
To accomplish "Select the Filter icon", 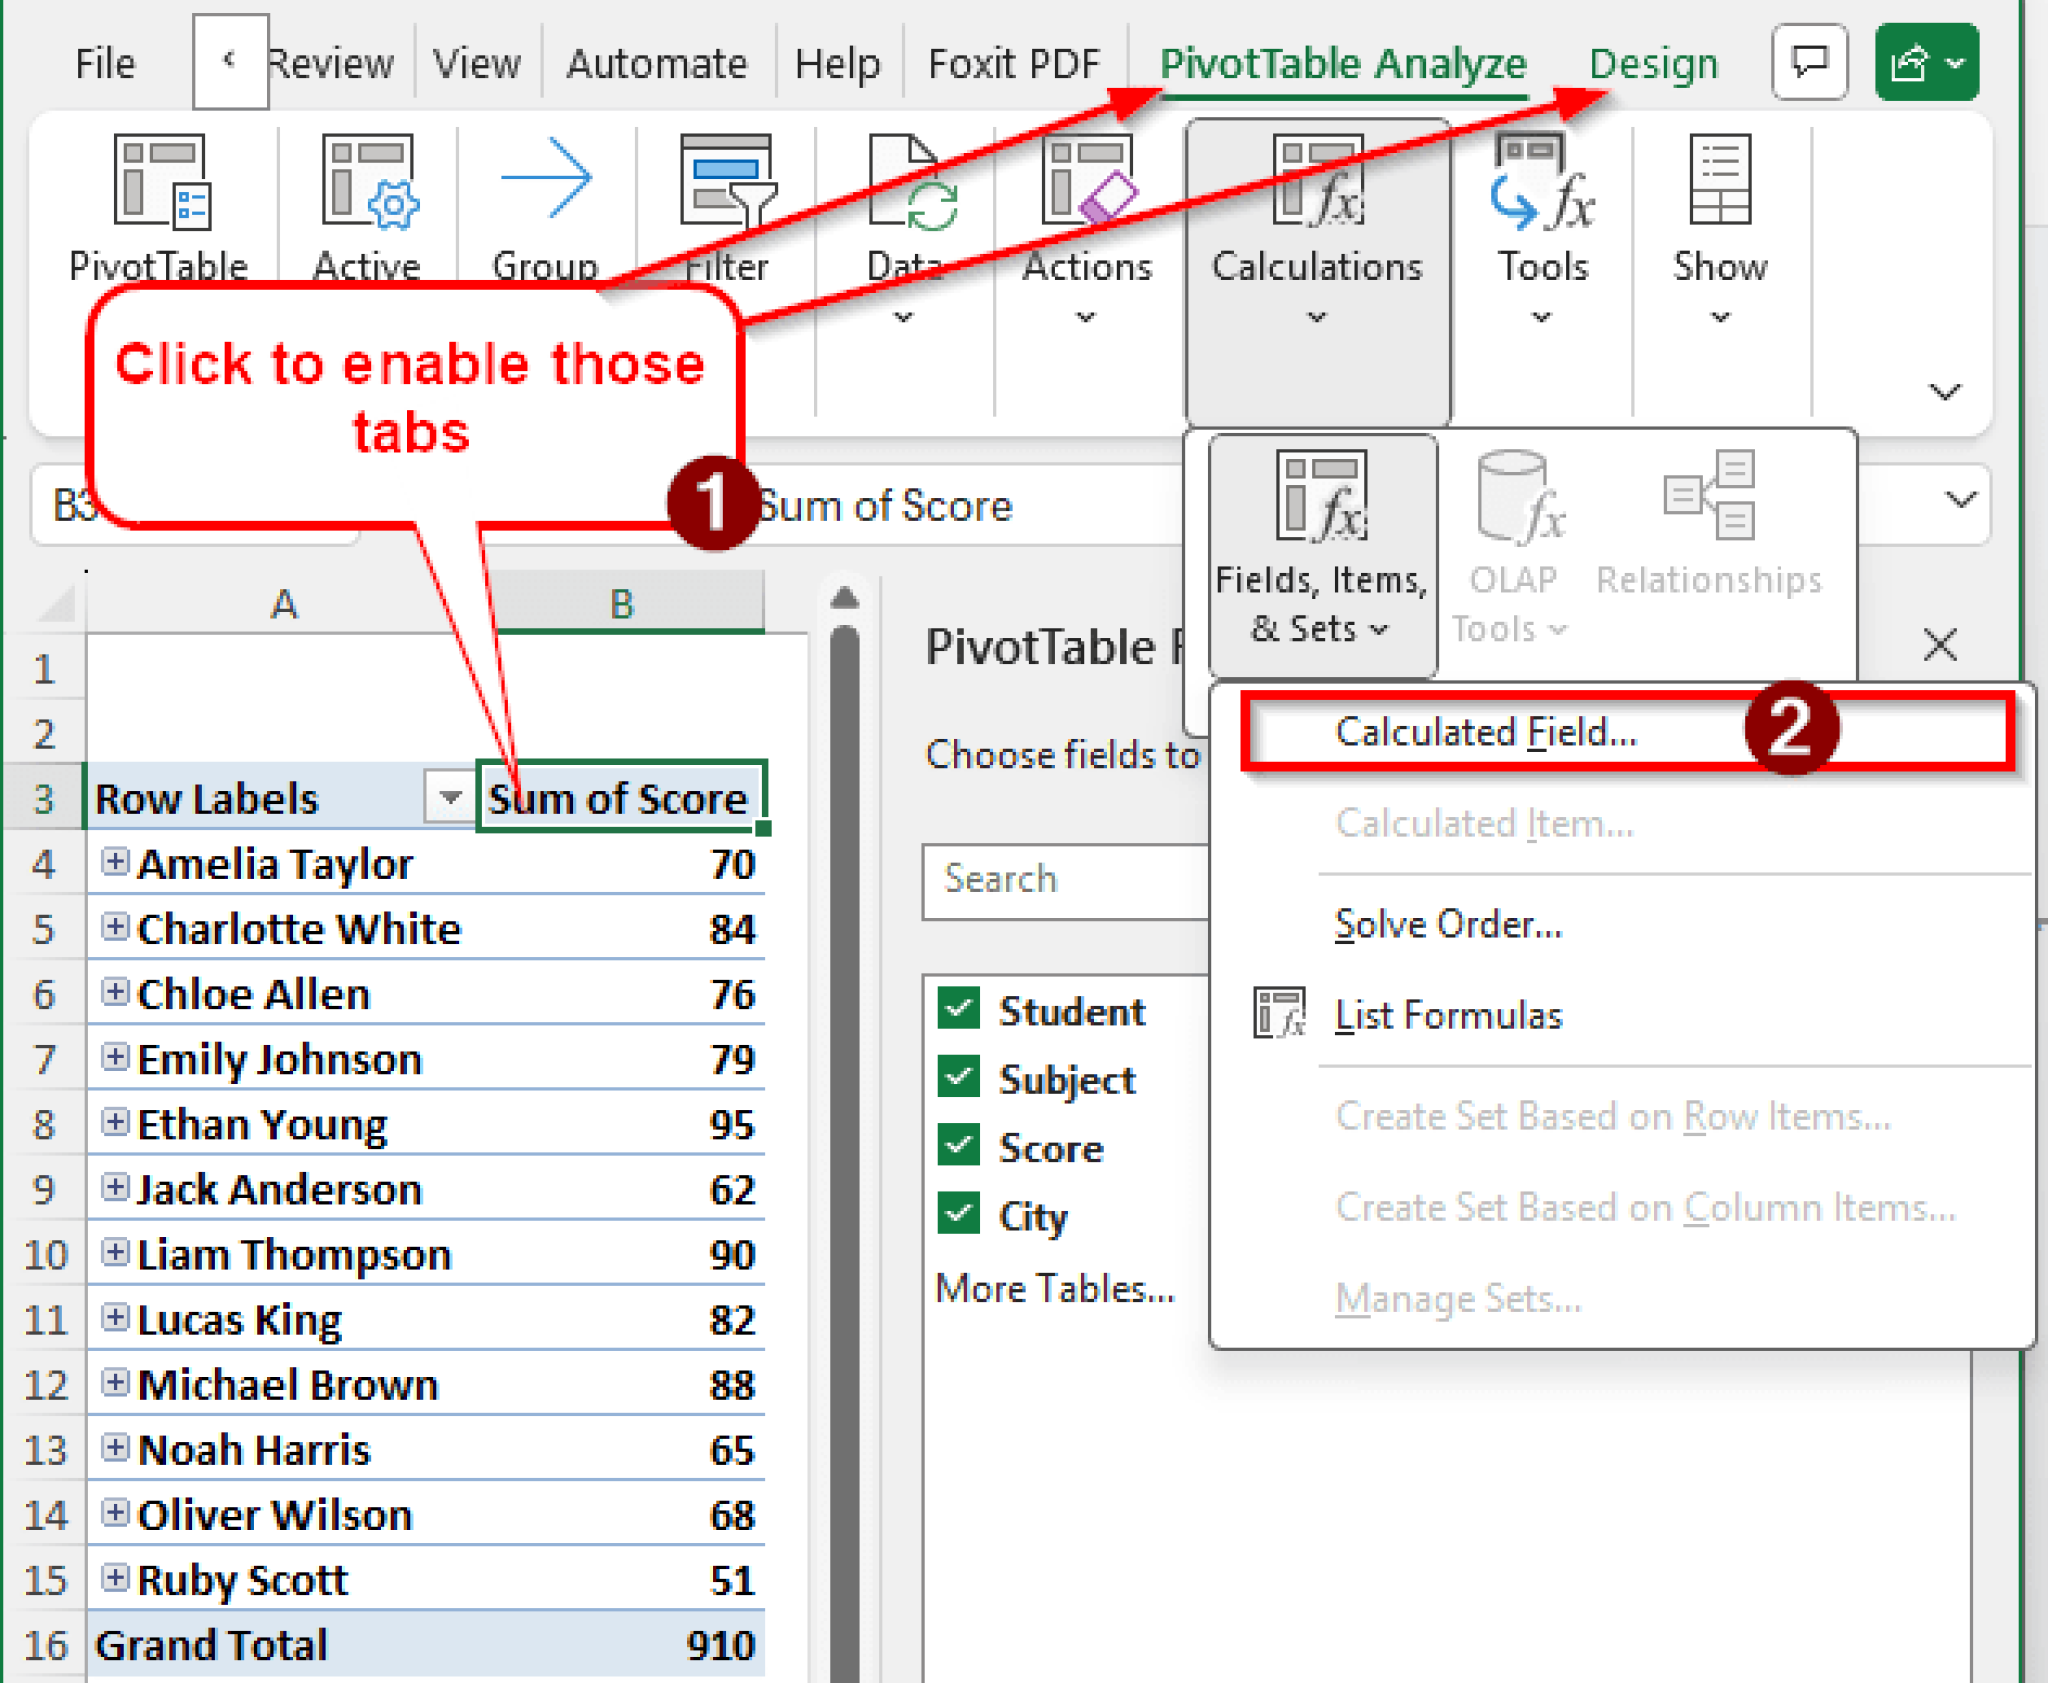I will tap(725, 190).
